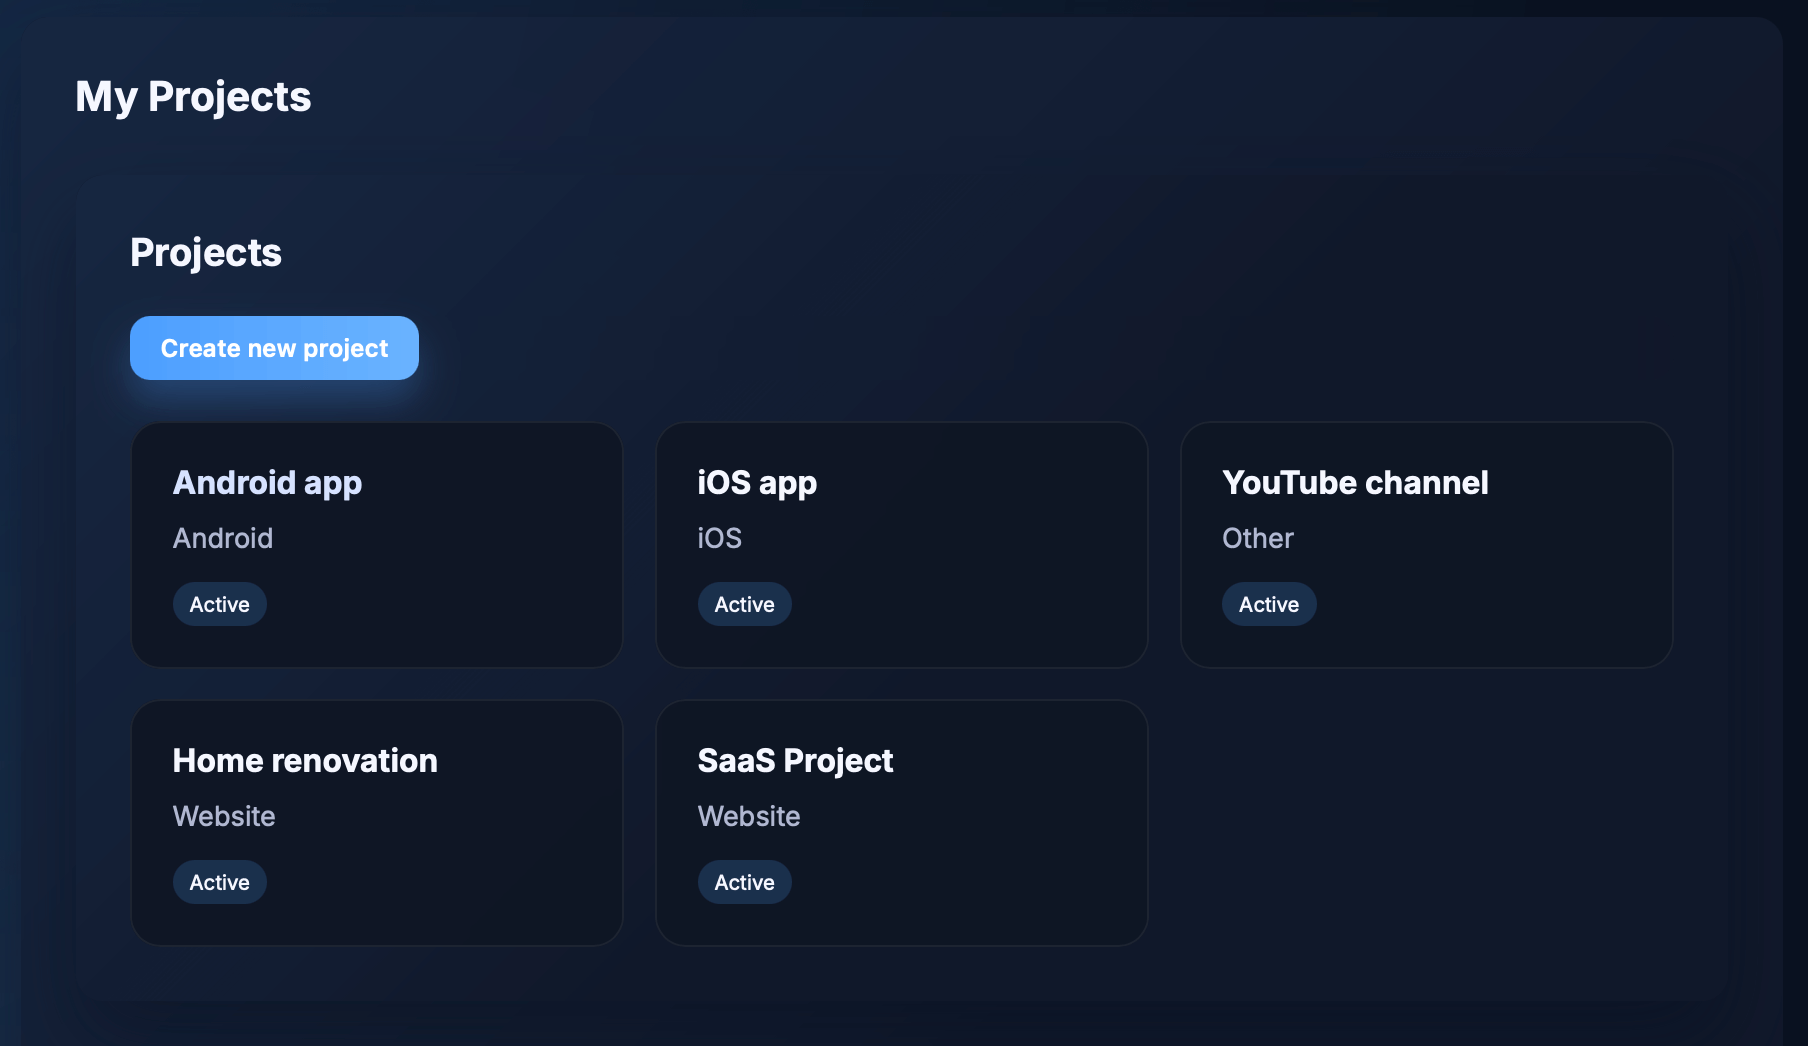This screenshot has width=1808, height=1046.
Task: Click the Android category label
Action: [x=223, y=538]
